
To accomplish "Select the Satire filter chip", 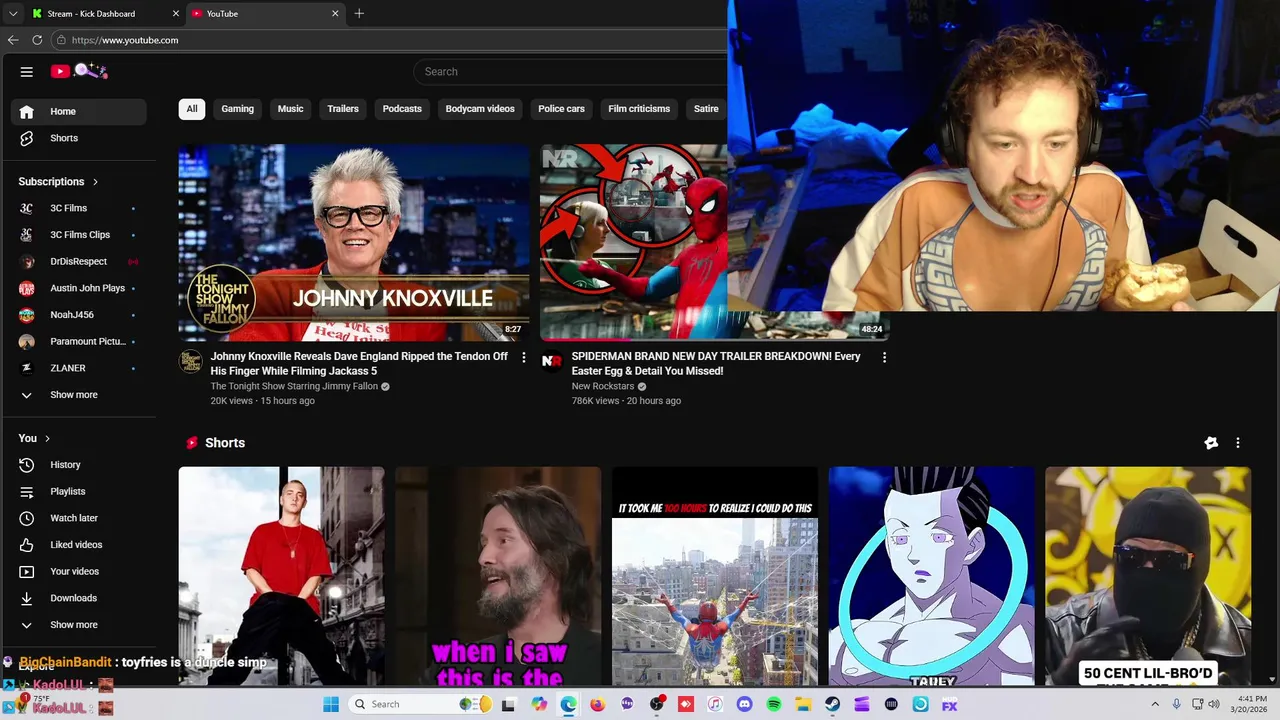I will [x=706, y=109].
